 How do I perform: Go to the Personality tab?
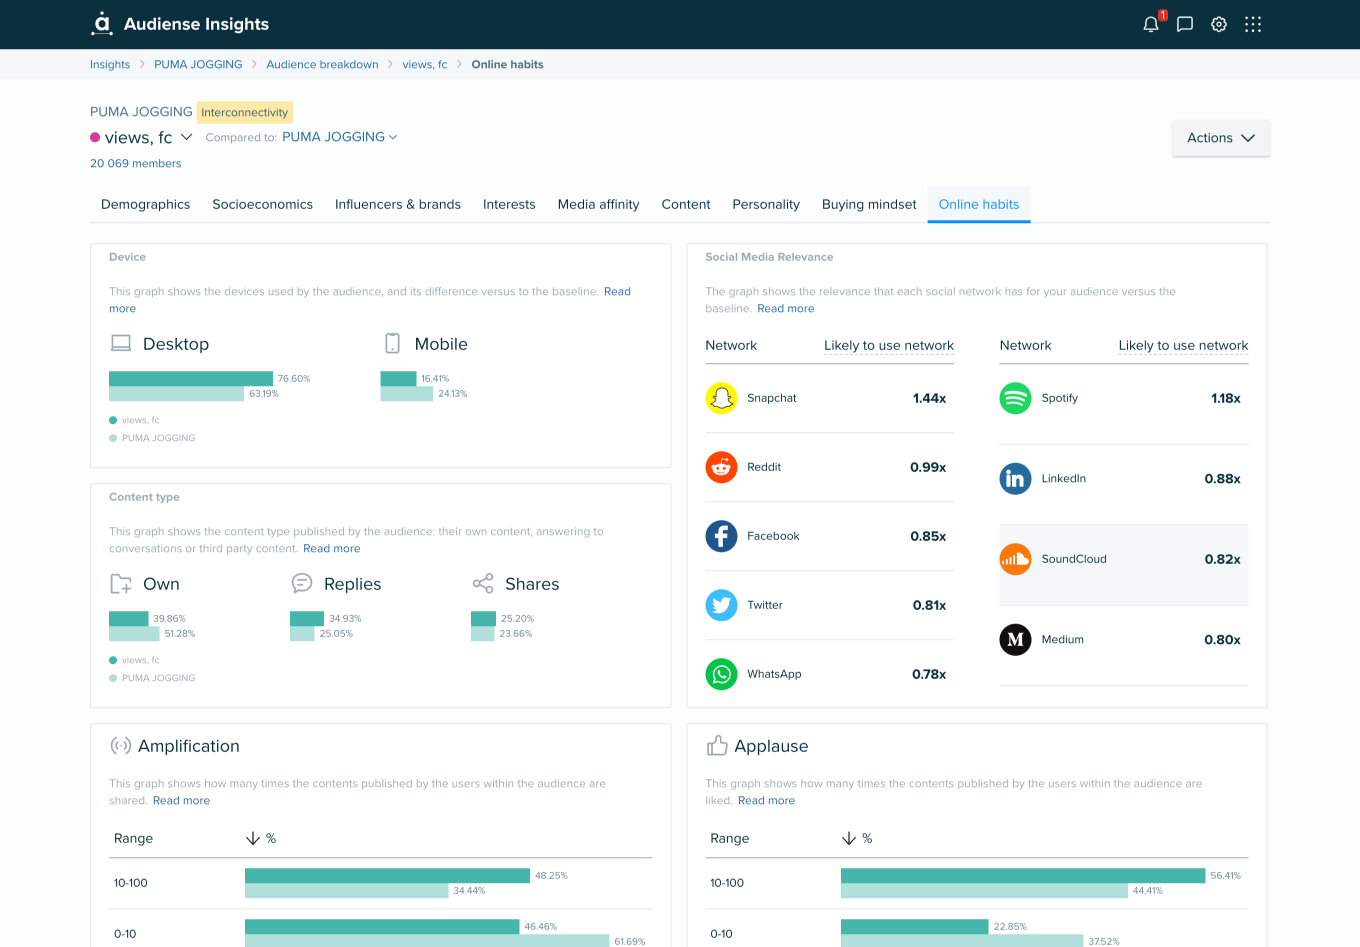coord(766,204)
